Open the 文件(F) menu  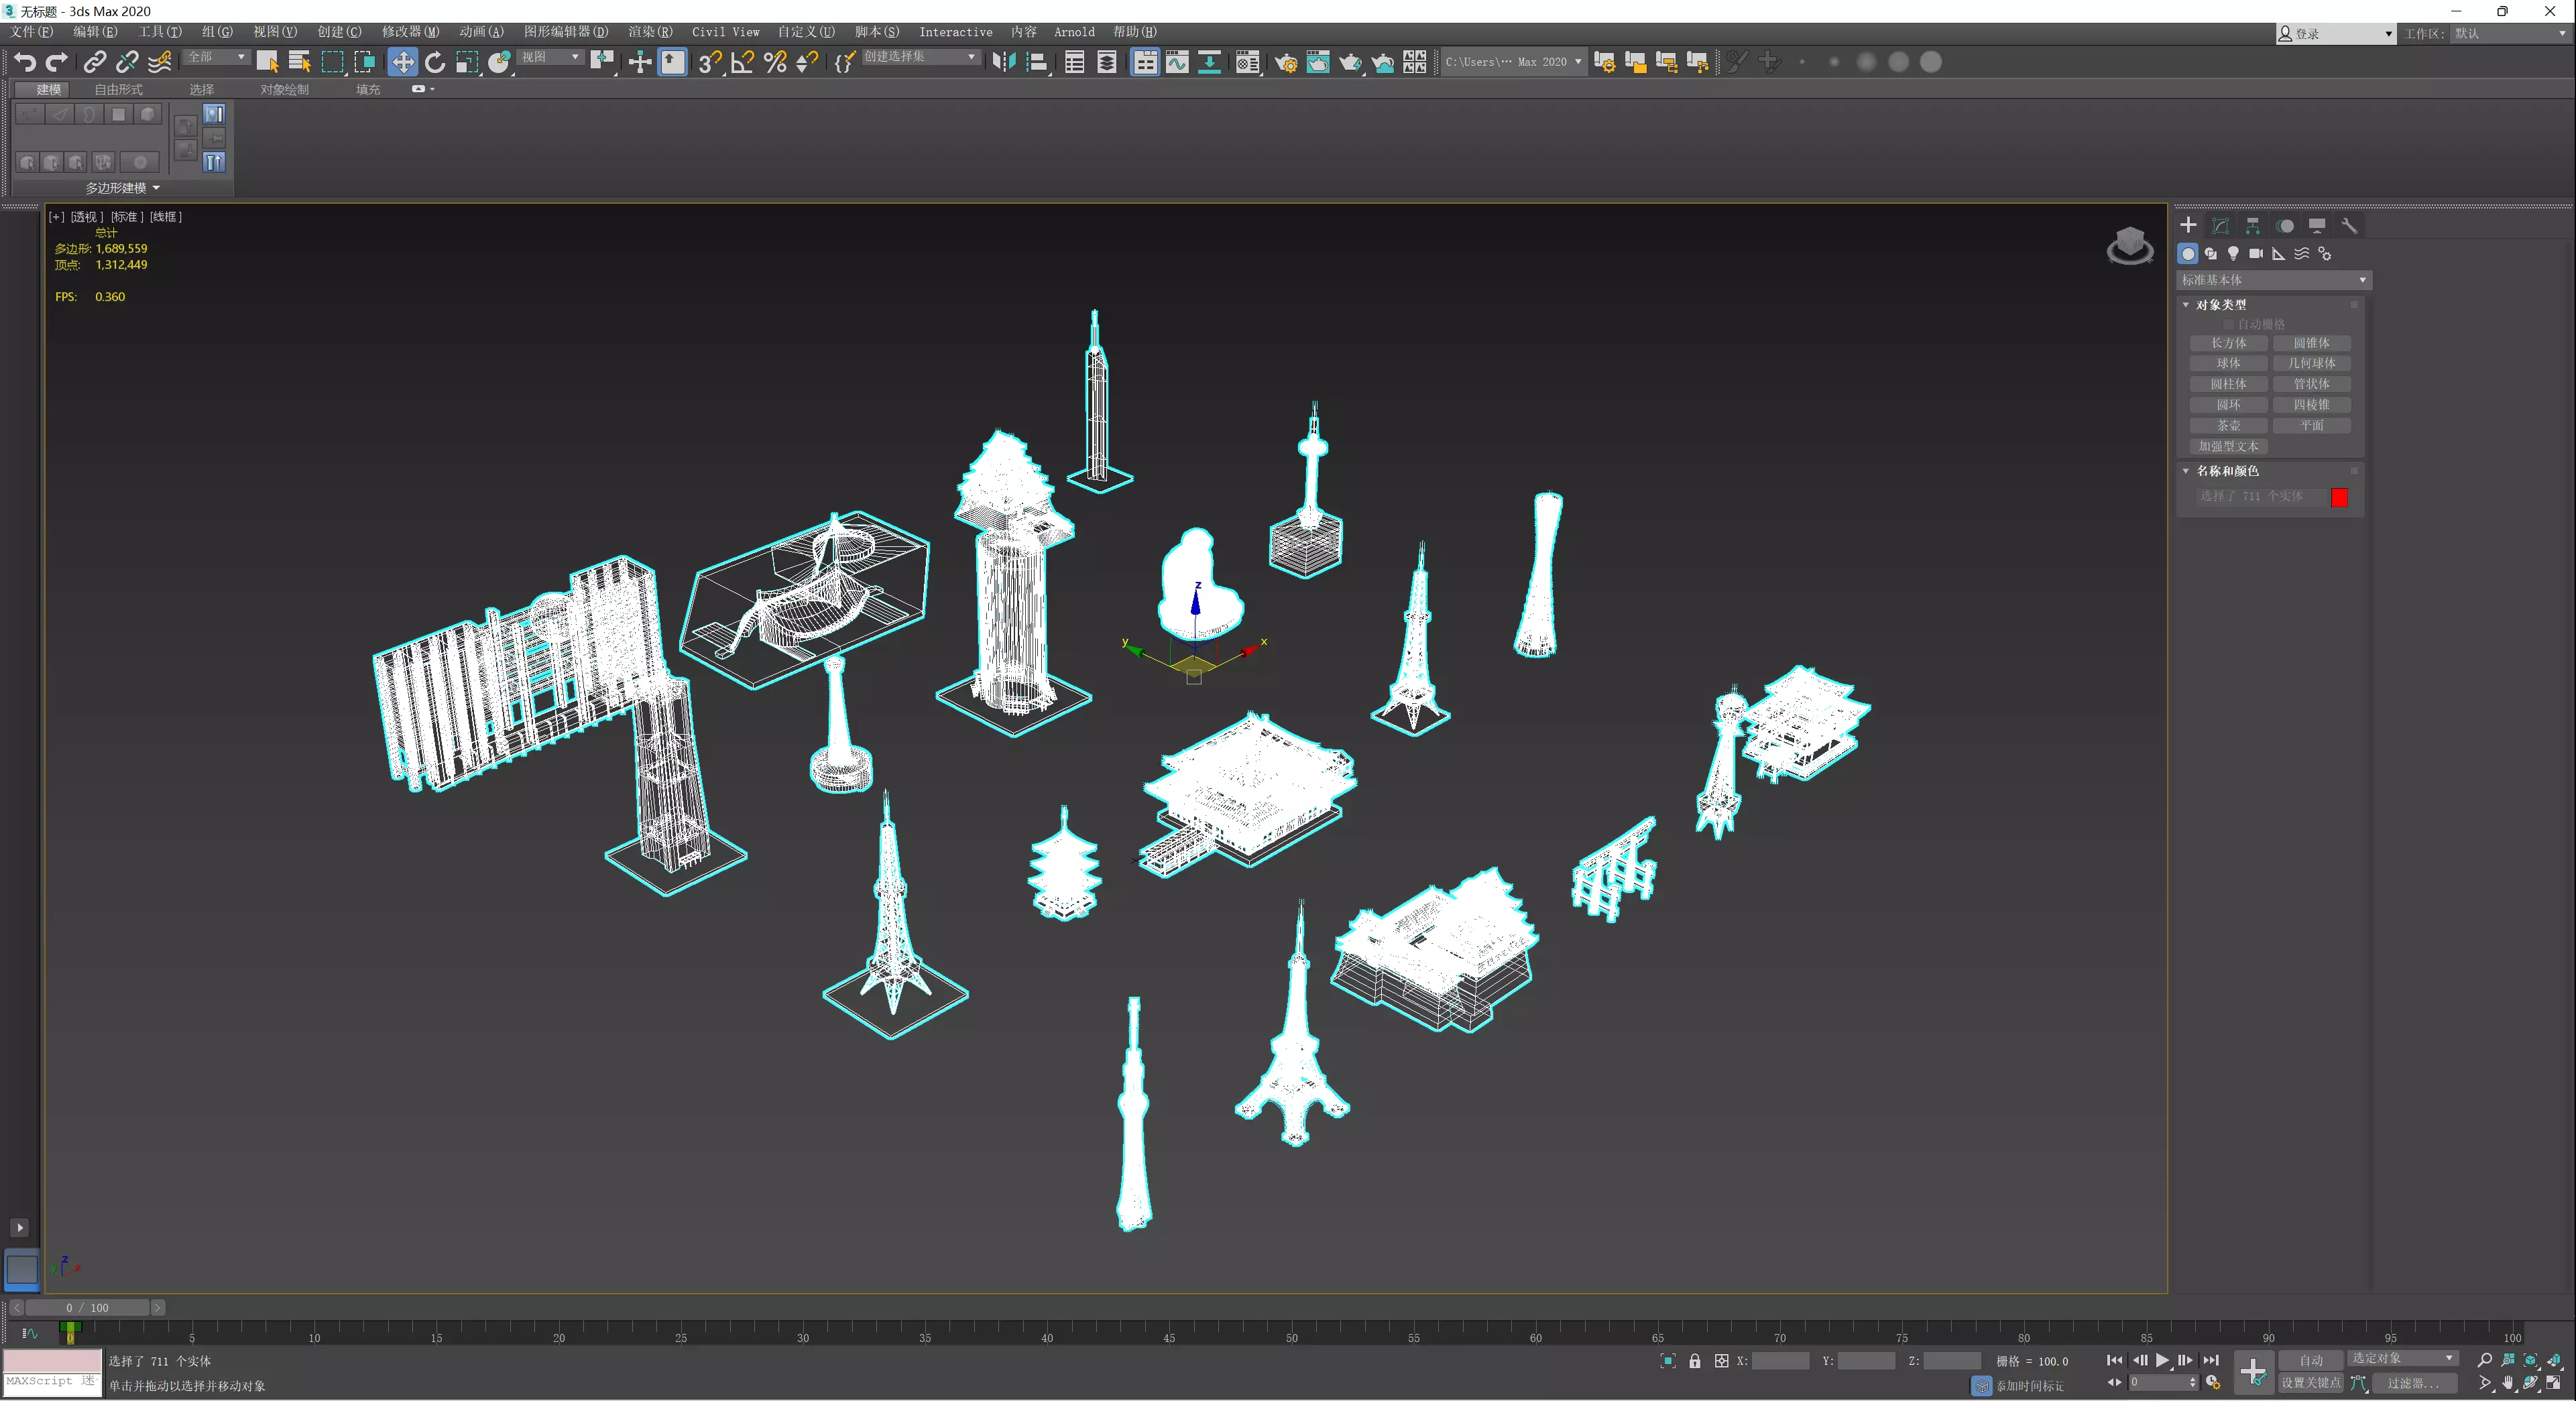(32, 32)
